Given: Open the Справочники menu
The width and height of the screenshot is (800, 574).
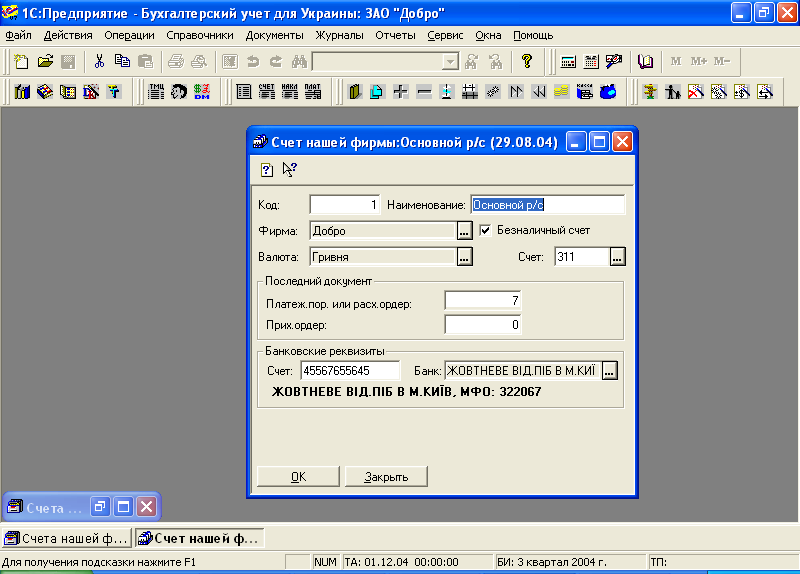Looking at the screenshot, I should tap(199, 35).
